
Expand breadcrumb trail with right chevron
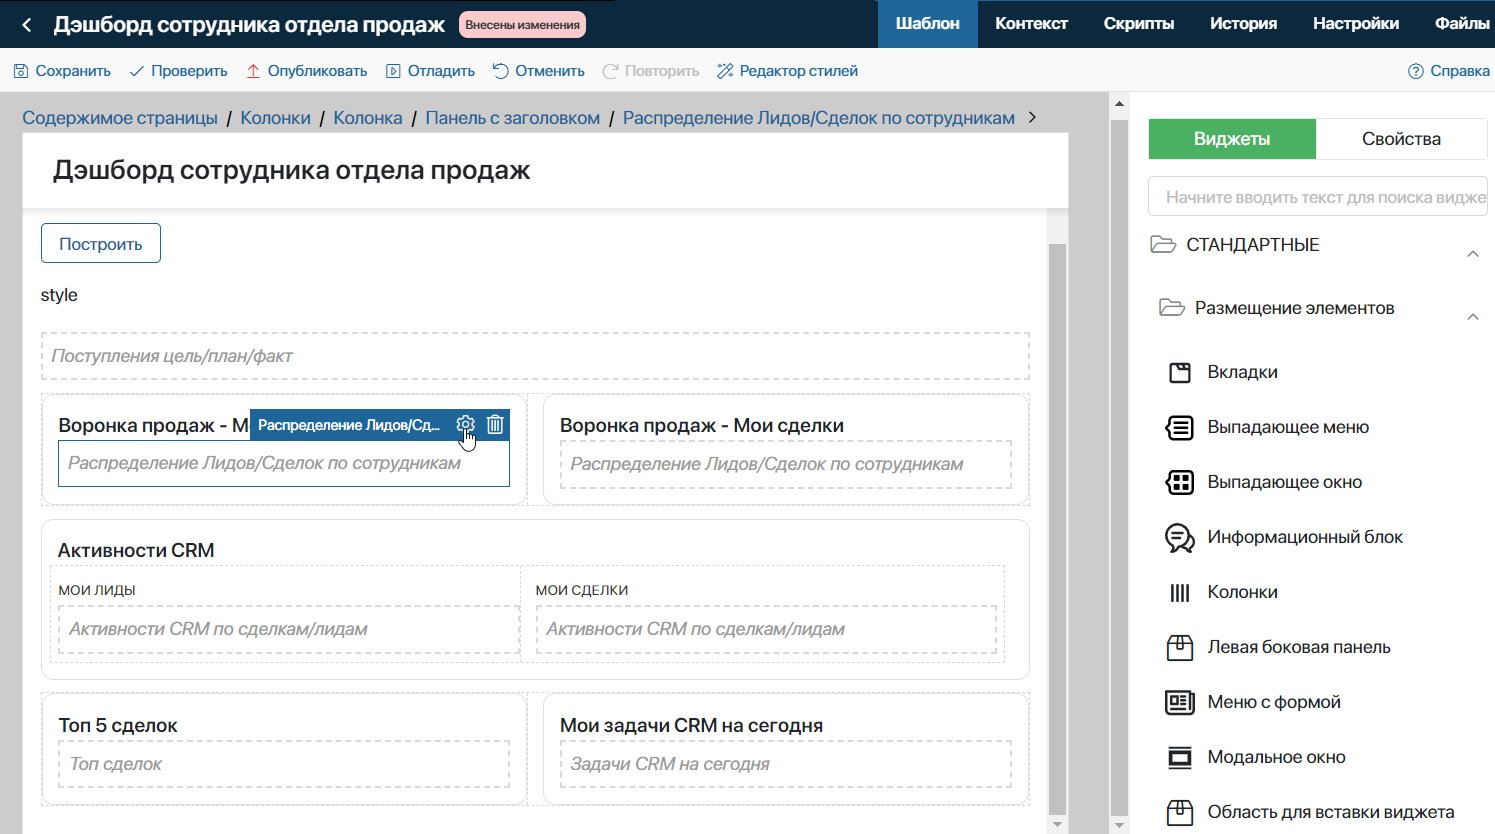coord(1032,118)
